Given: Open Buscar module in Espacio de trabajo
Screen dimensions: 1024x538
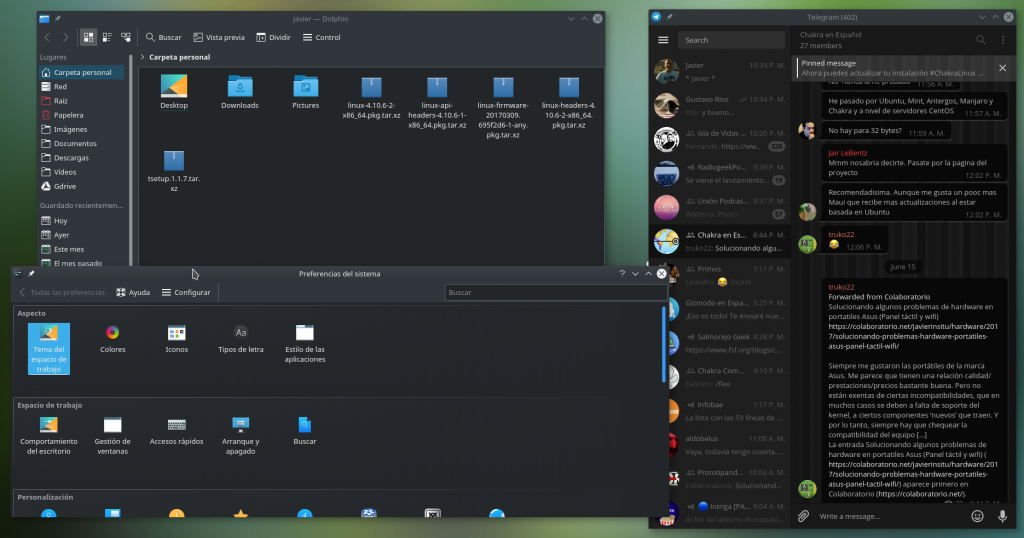Looking at the screenshot, I should point(304,432).
